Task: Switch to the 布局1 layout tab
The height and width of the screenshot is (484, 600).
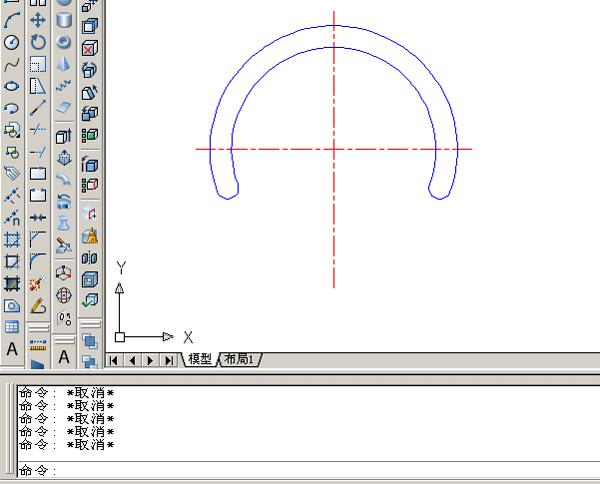Action: coord(240,359)
